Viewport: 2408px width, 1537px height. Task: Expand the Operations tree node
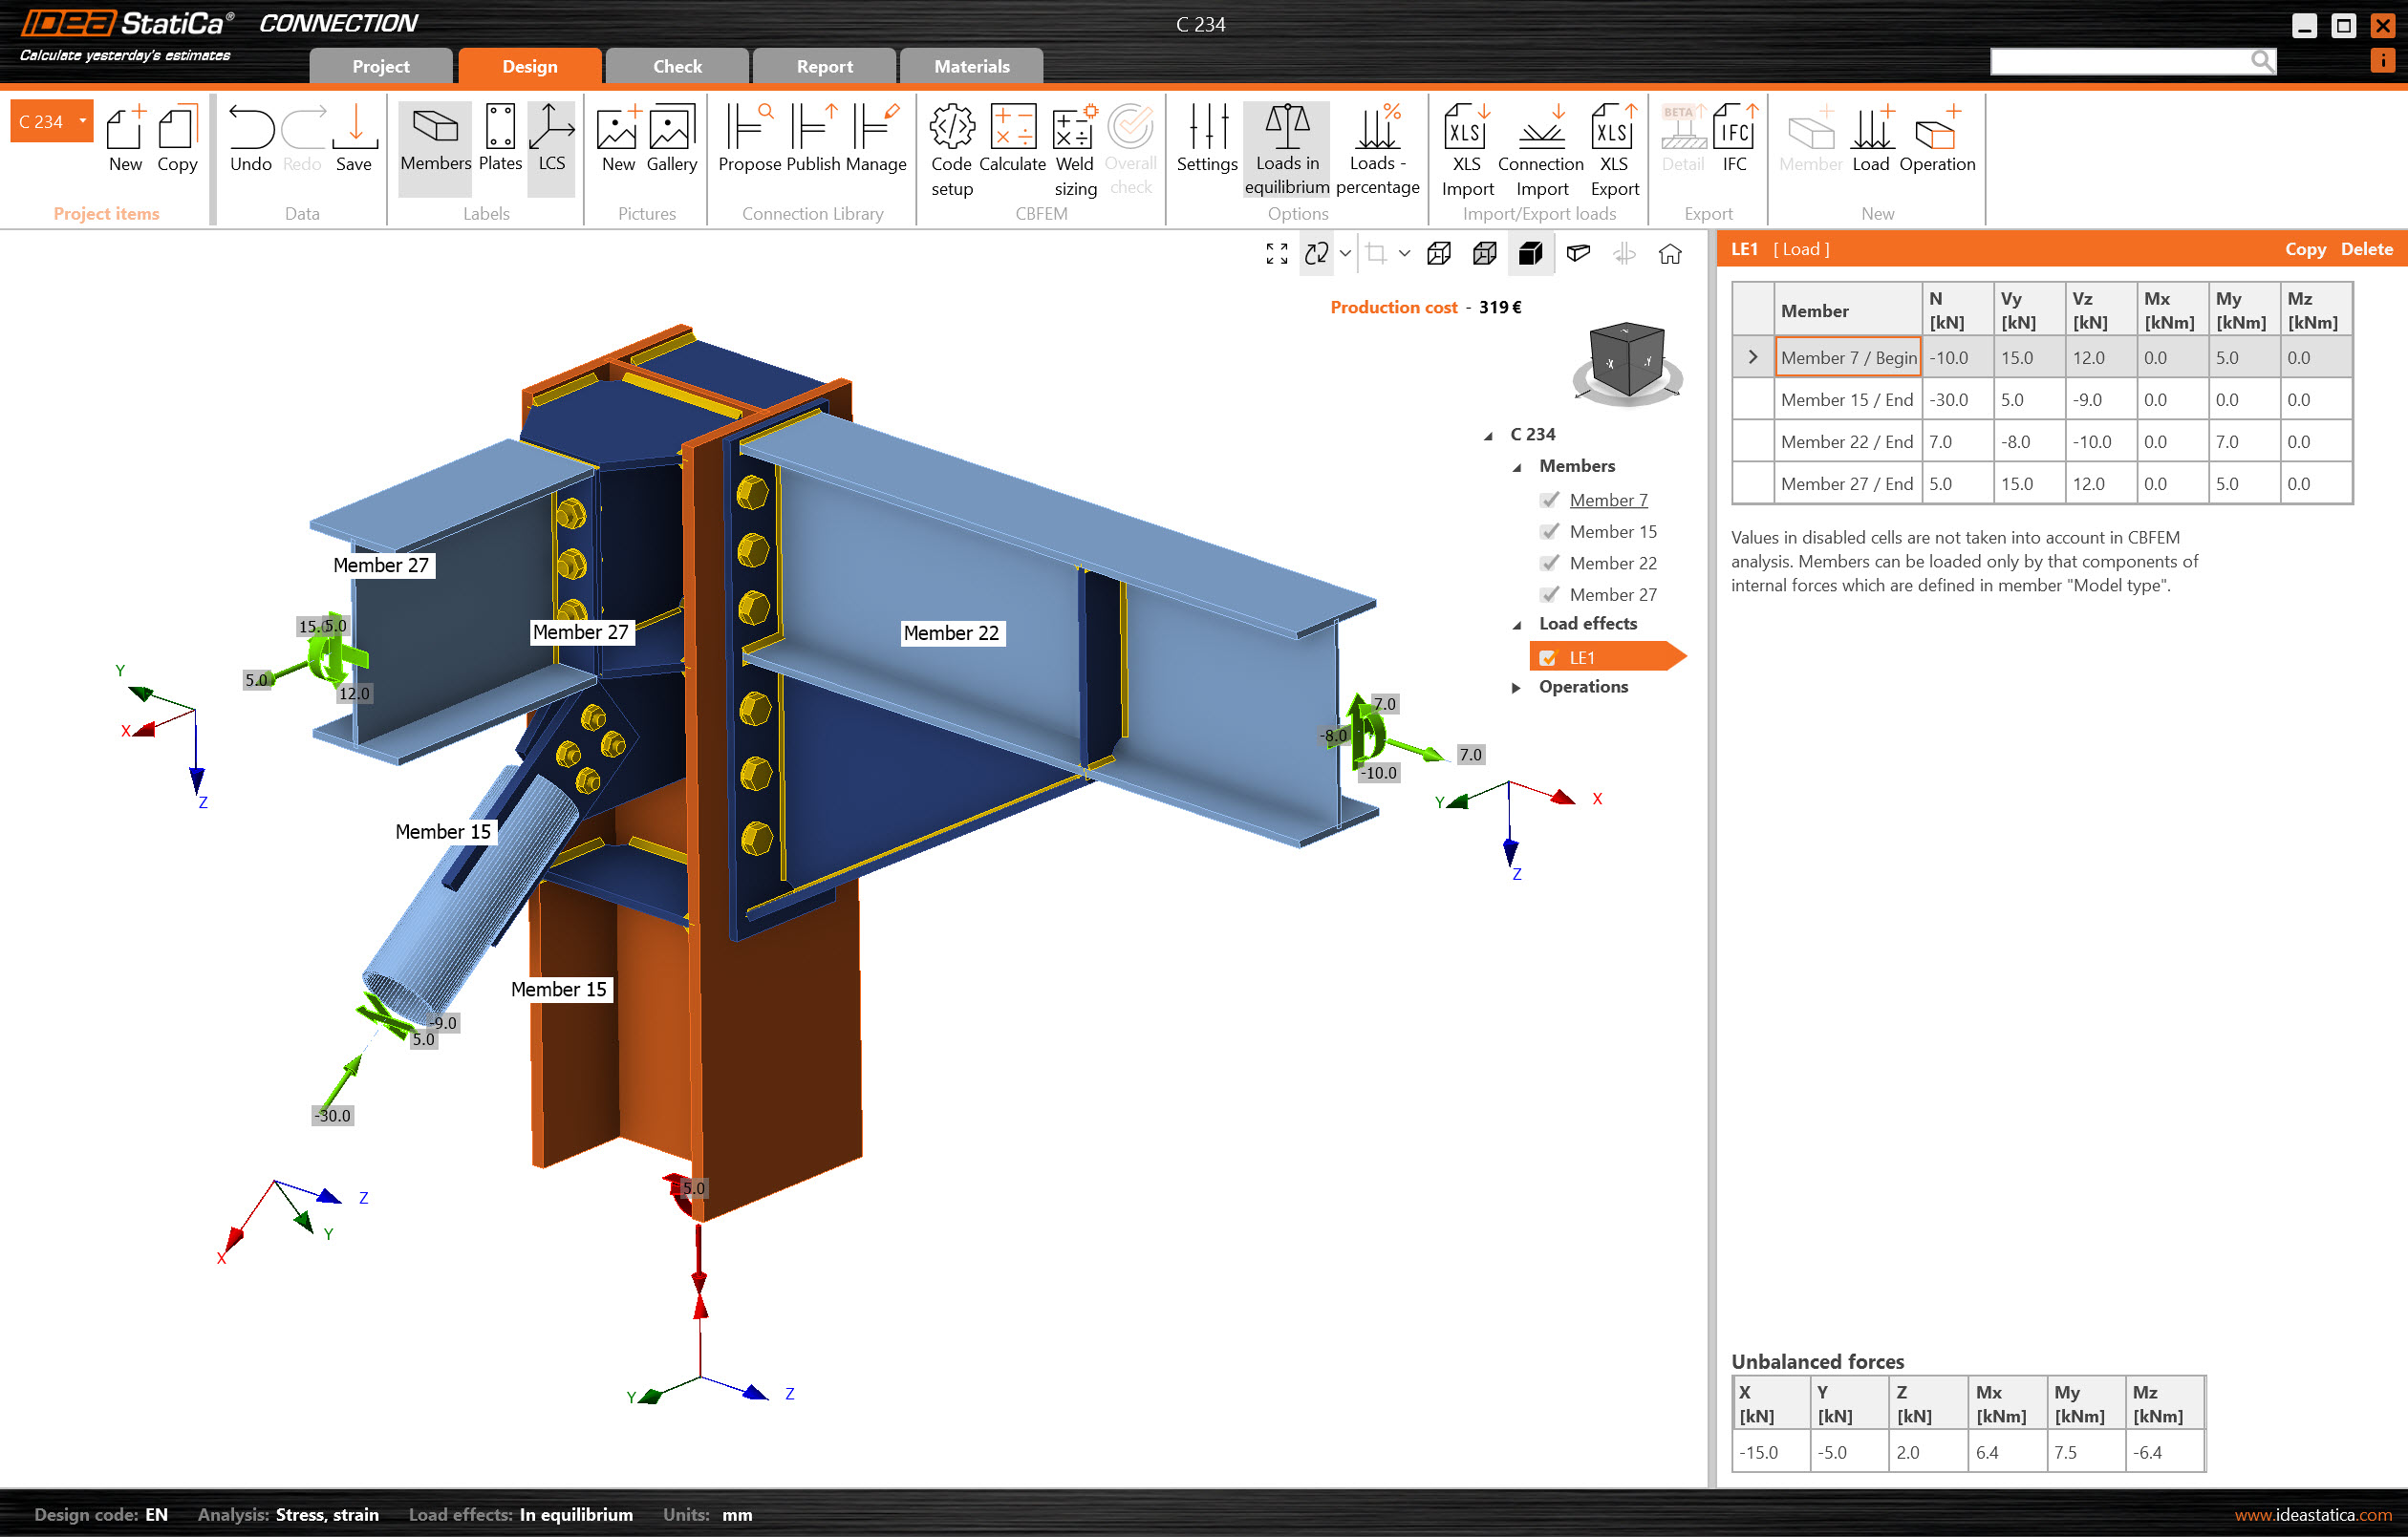(x=1516, y=687)
